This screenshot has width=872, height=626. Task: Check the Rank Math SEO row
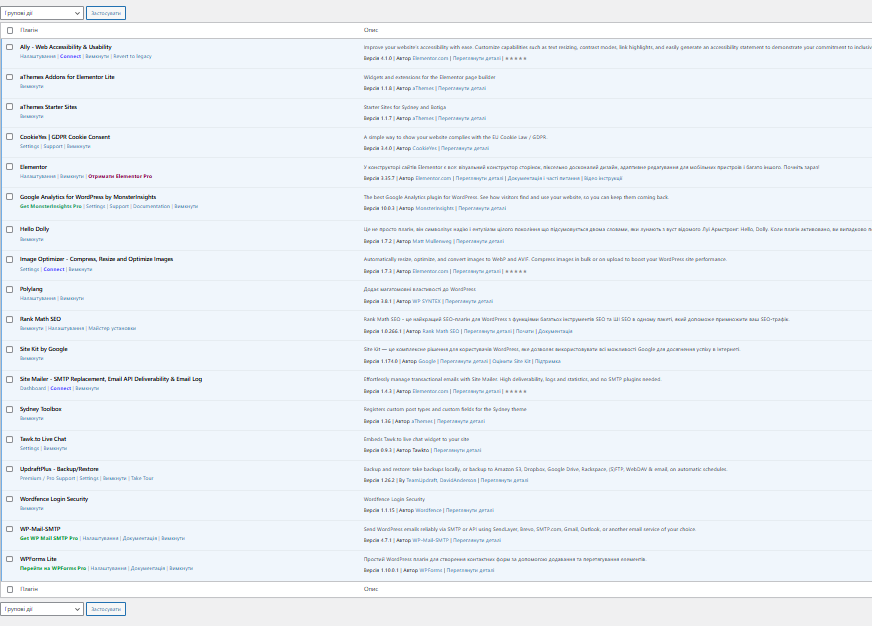coord(9,319)
